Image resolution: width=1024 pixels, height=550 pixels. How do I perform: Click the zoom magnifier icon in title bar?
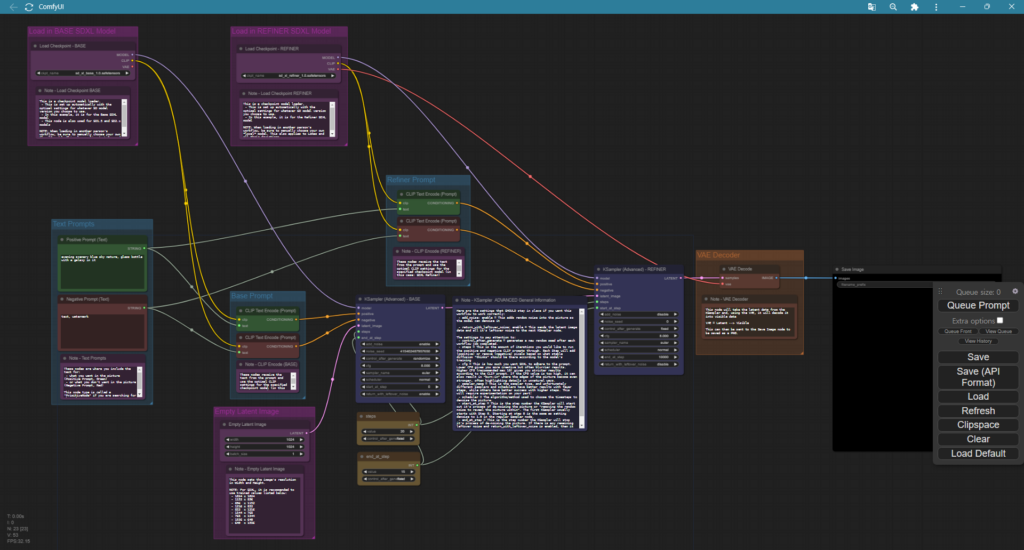(x=893, y=7)
